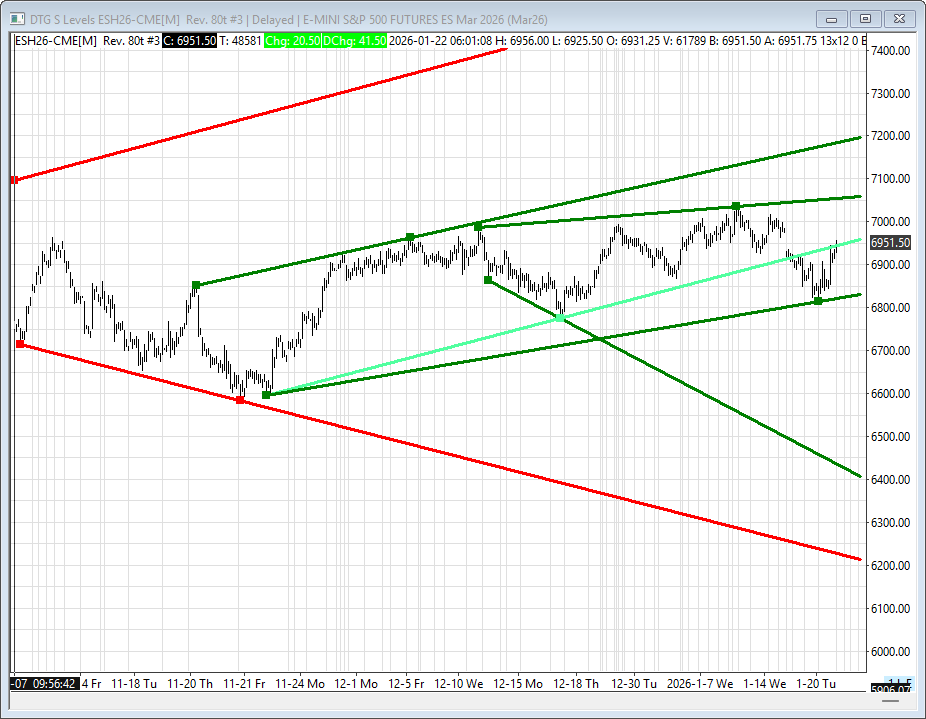Select green anchor point near 12-5 Fr

pyautogui.click(x=410, y=237)
